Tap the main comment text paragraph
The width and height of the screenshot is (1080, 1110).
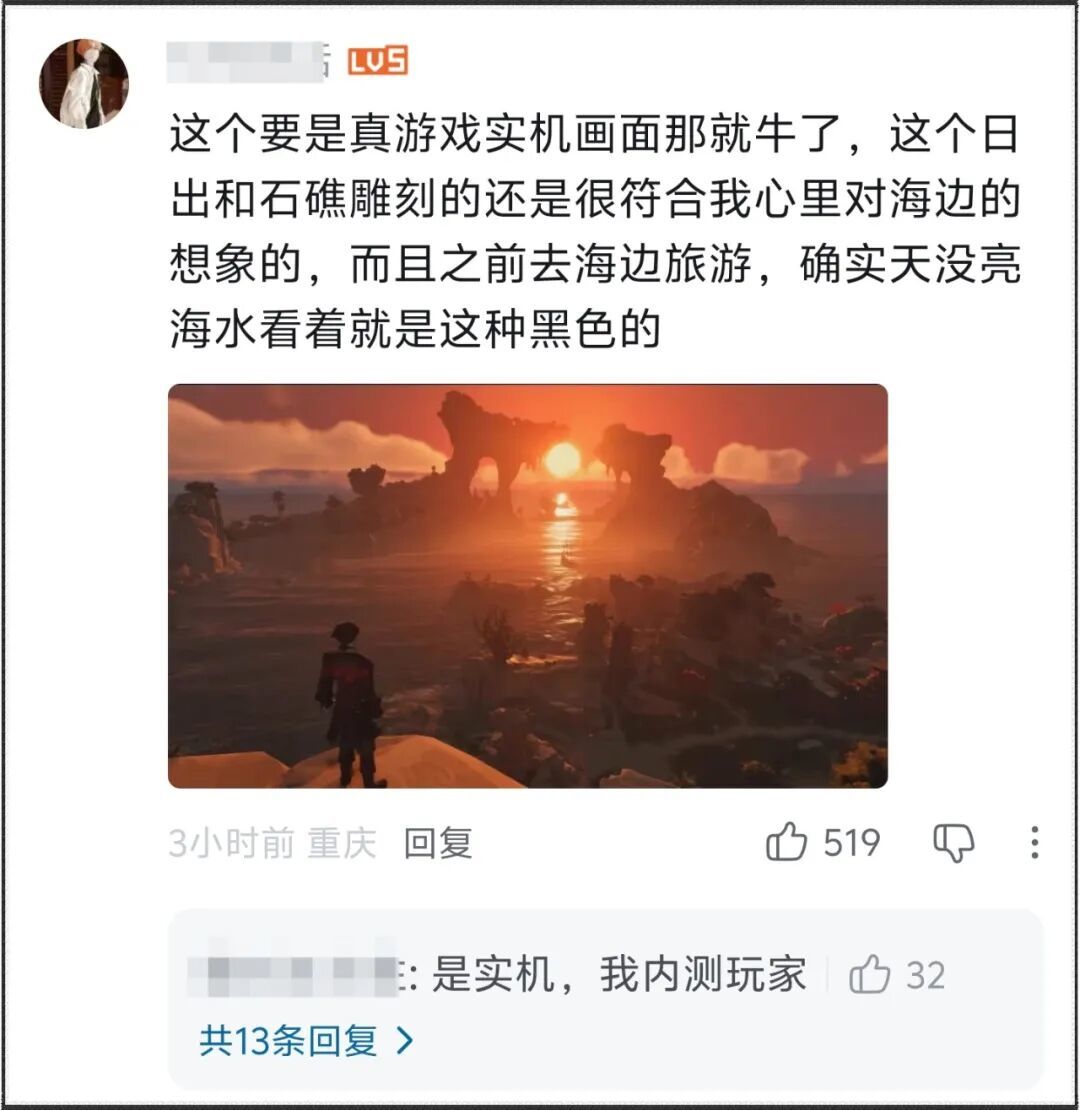pyautogui.click(x=594, y=231)
